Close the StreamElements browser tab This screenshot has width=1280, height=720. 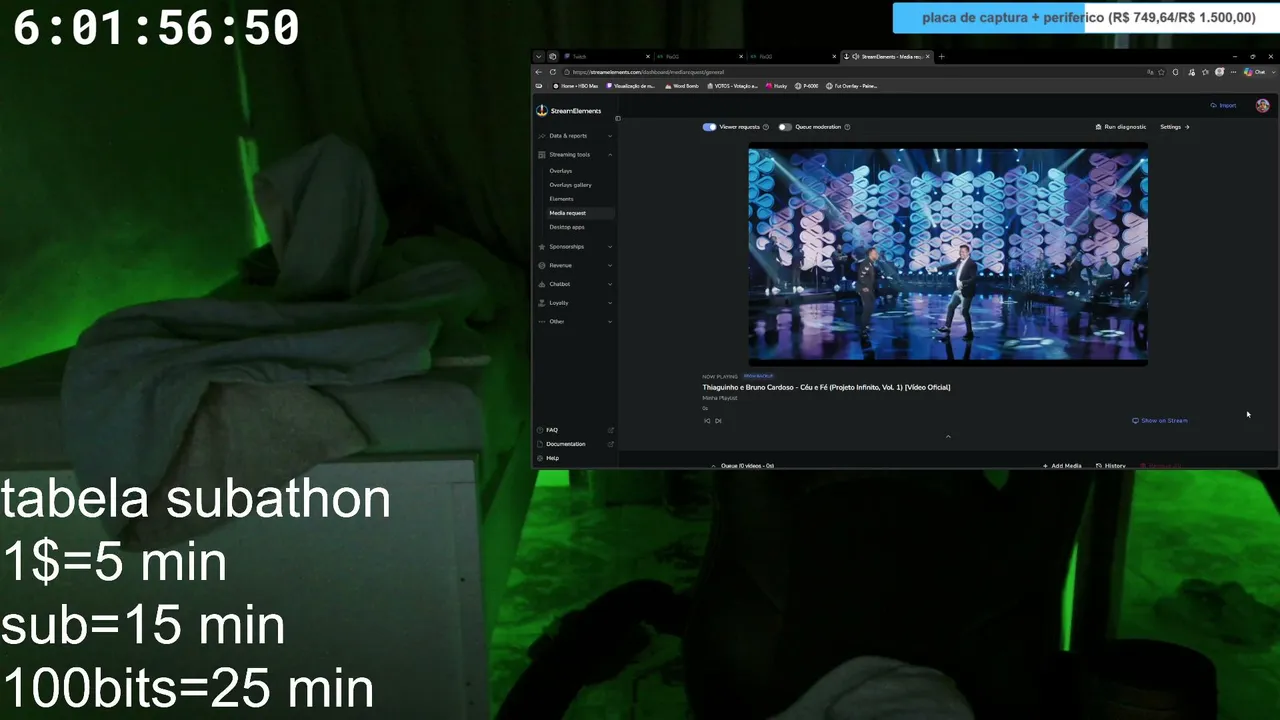(x=928, y=57)
